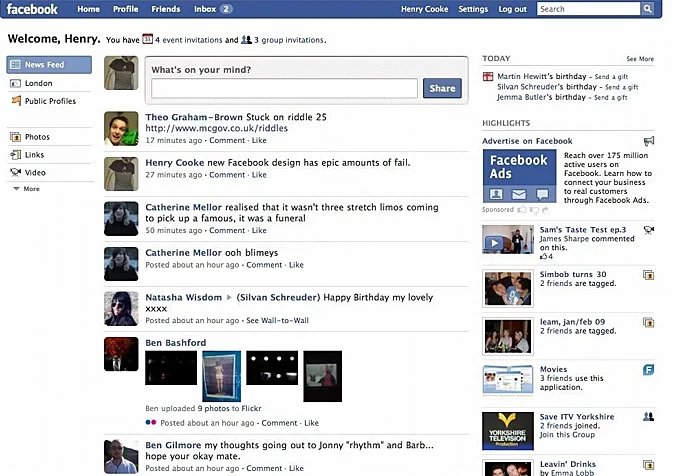Open the Movies application thumbnail
The width and height of the screenshot is (680, 476).
pyautogui.click(x=508, y=380)
